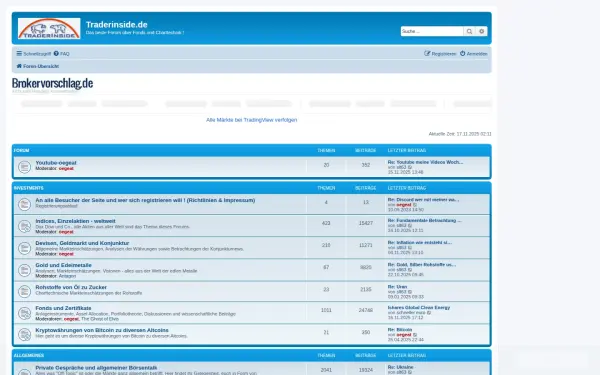The height and width of the screenshot is (375, 600).
Task: Click the FAQ question mark icon
Action: point(56,54)
